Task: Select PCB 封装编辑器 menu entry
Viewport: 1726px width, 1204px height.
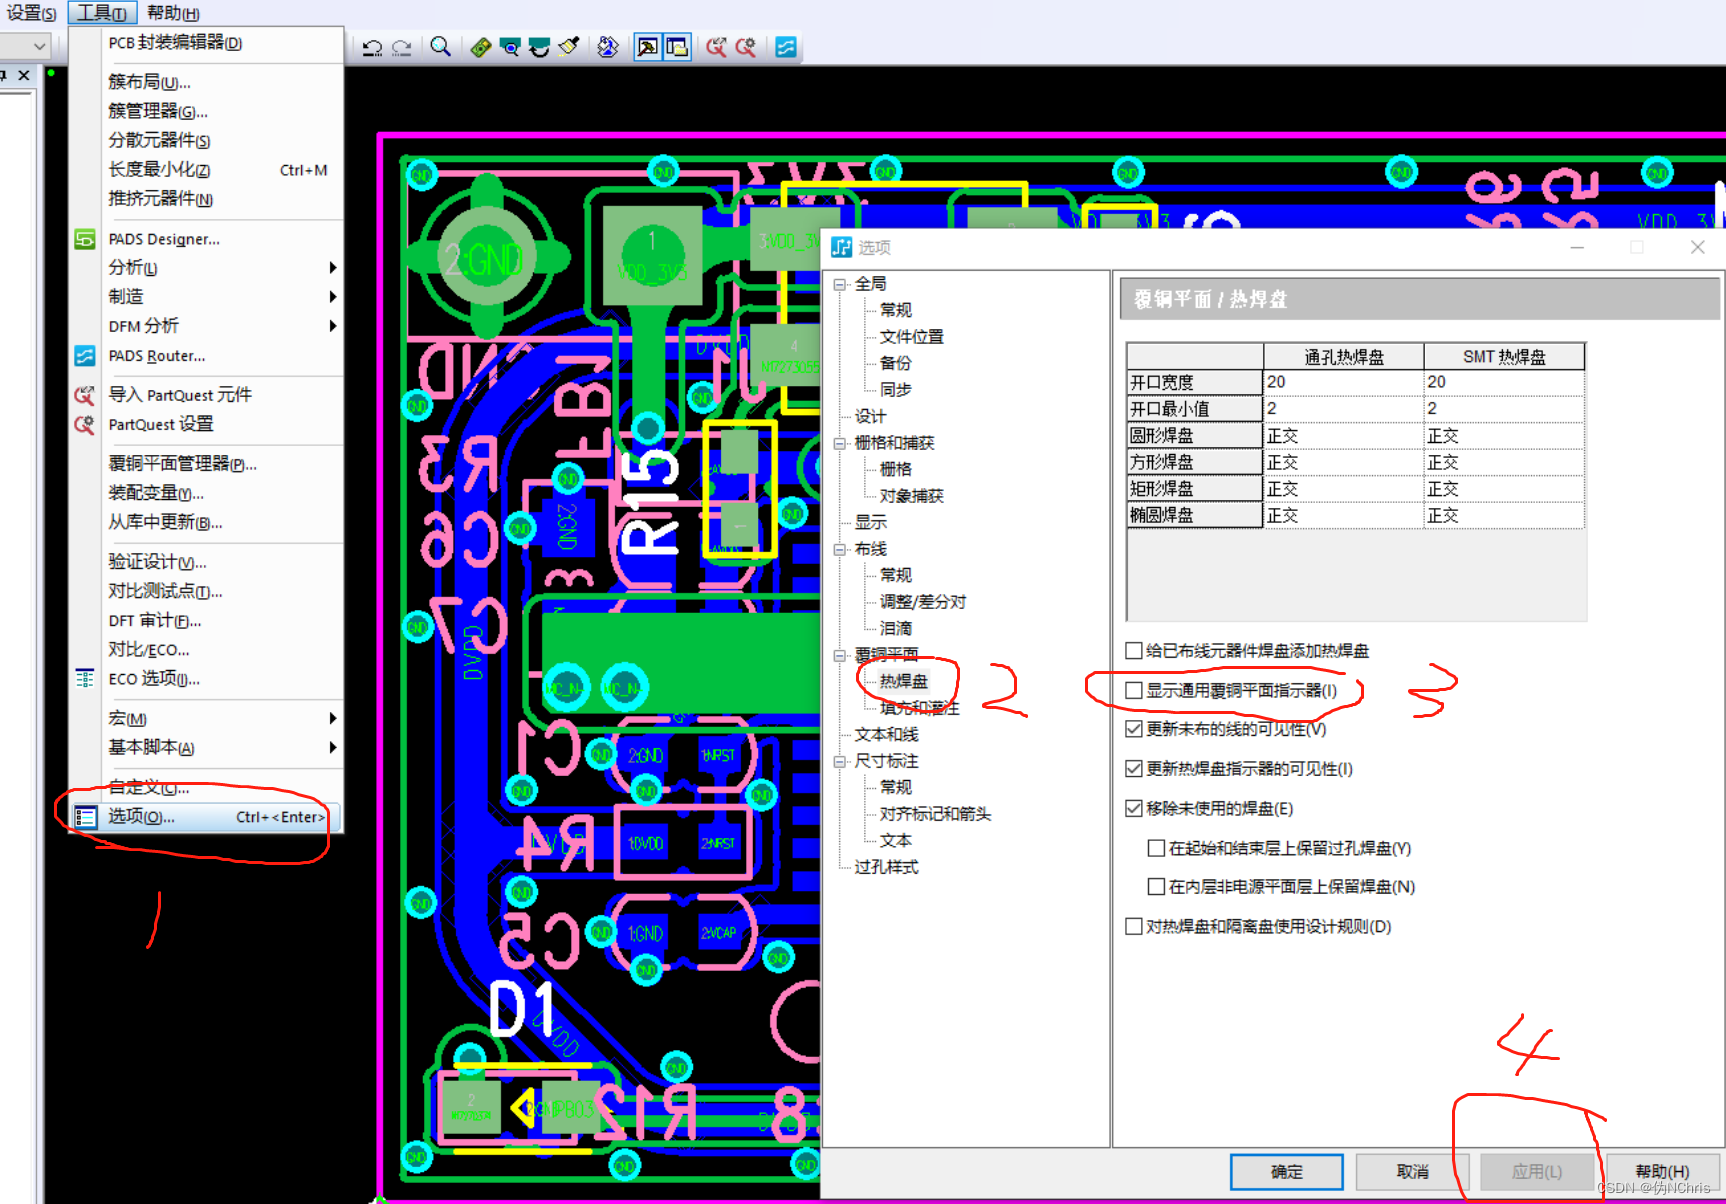Action: pyautogui.click(x=206, y=43)
